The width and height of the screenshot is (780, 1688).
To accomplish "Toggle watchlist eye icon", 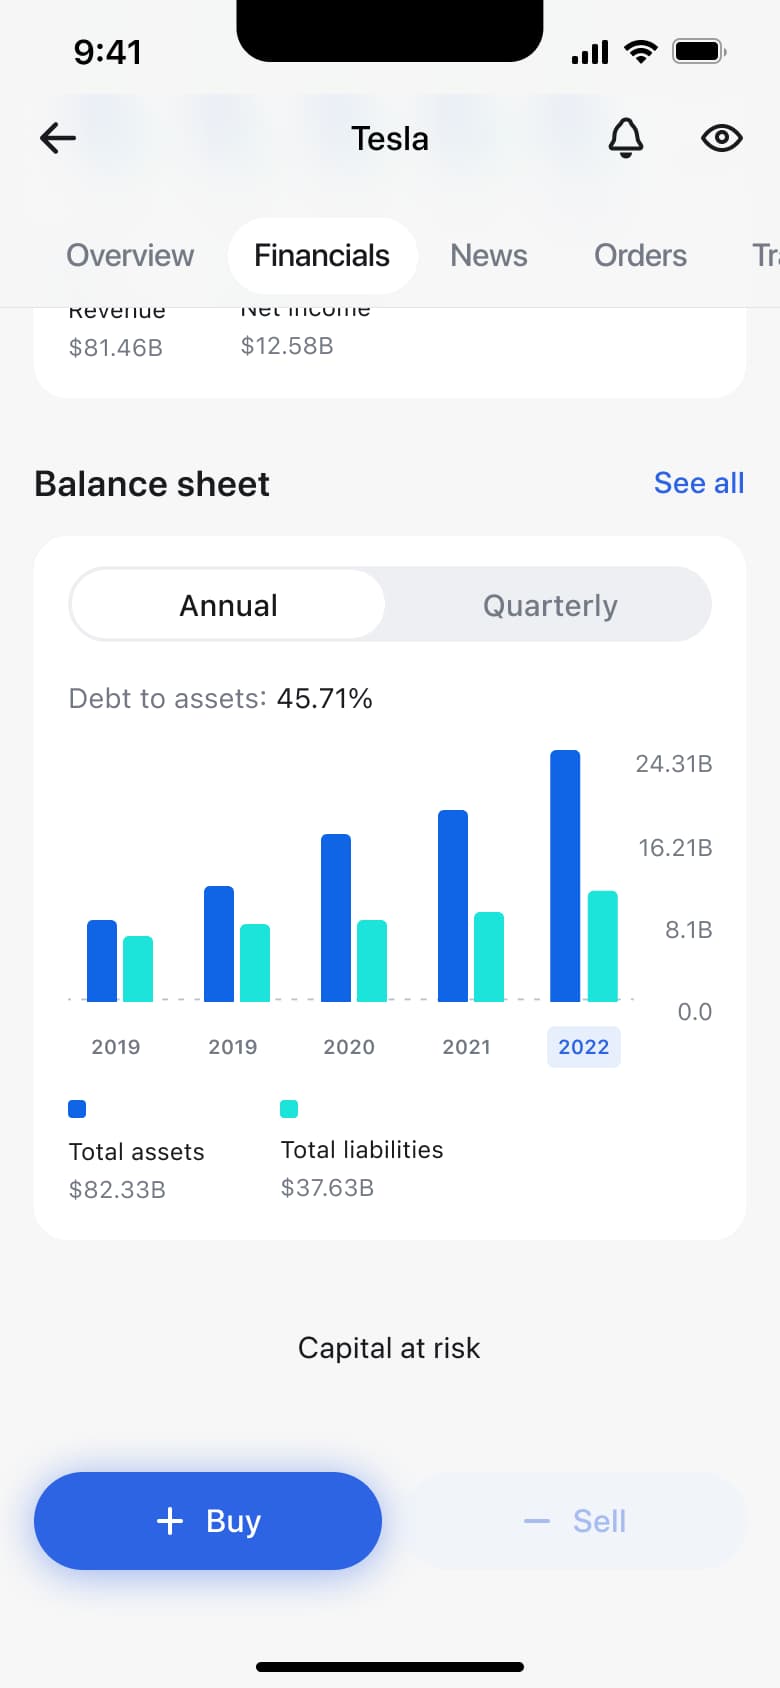I will coord(721,138).
